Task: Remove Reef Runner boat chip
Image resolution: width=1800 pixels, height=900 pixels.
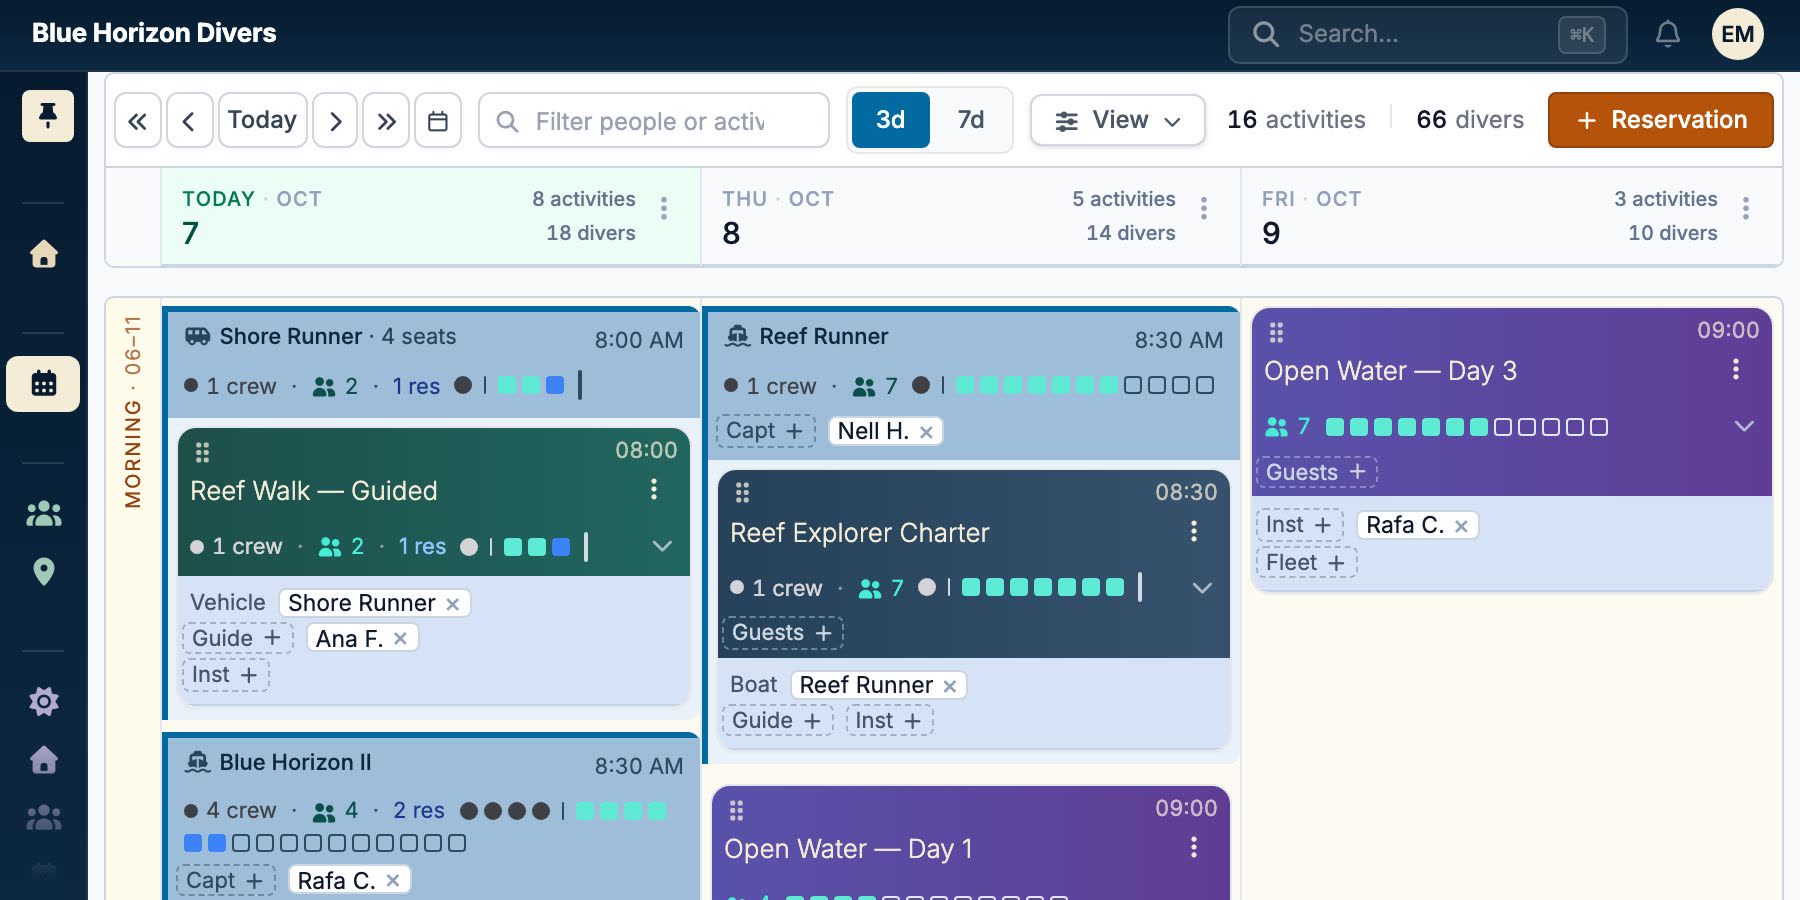Action: pos(950,686)
